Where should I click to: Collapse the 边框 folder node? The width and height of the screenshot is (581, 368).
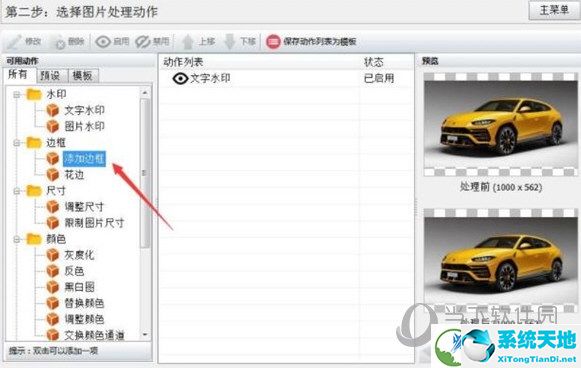17,143
